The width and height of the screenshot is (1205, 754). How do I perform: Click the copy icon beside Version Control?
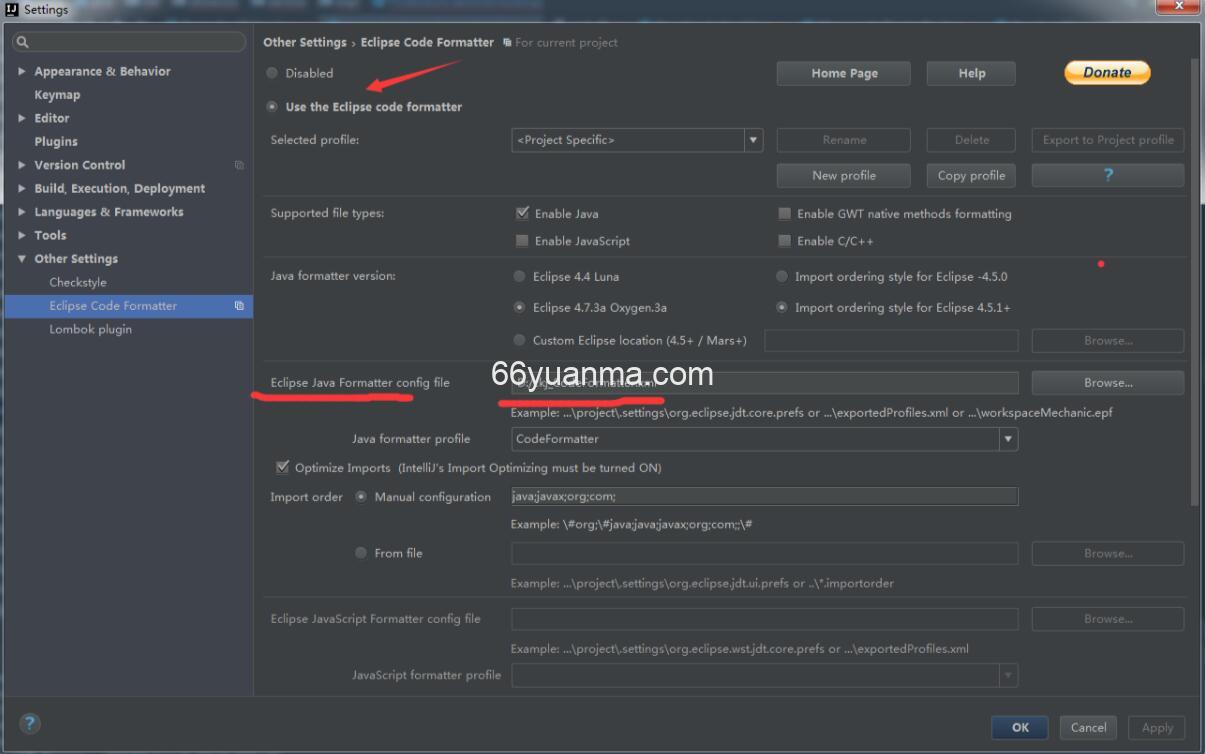(x=239, y=165)
